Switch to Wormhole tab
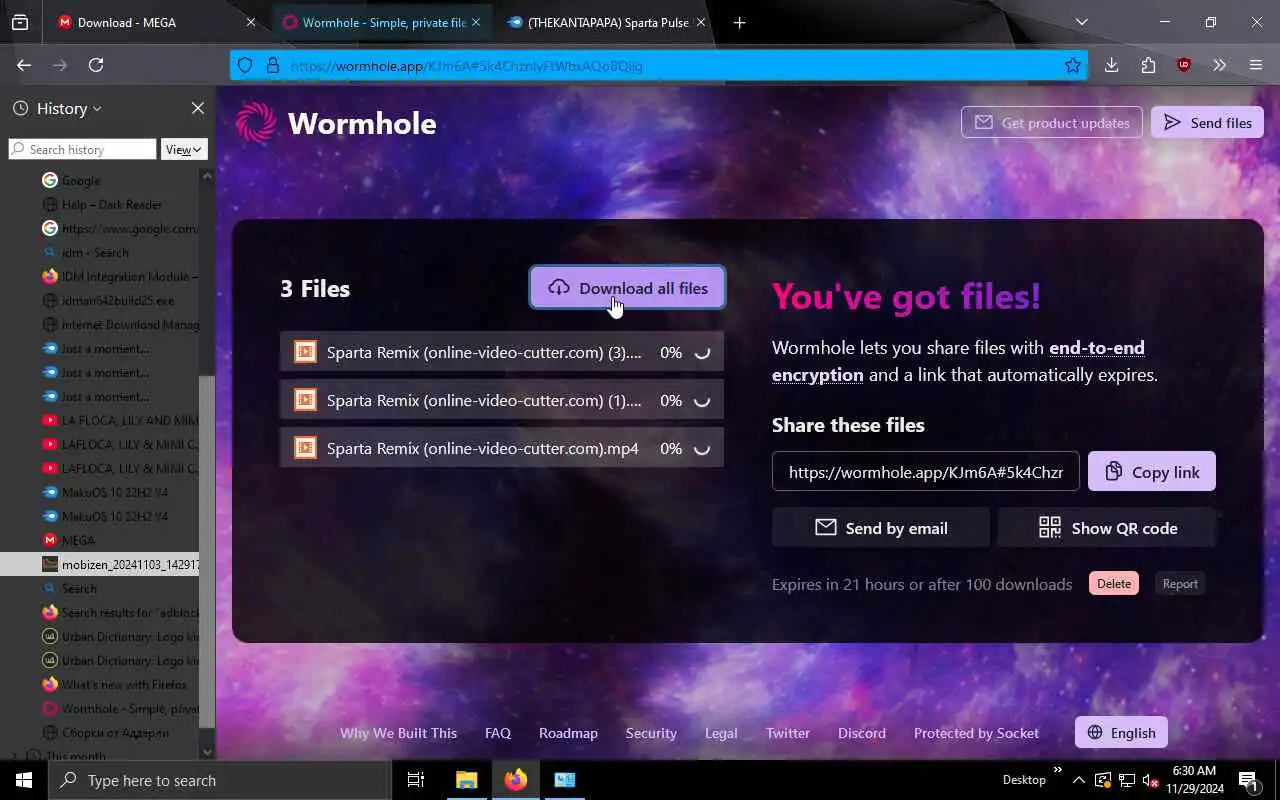 click(384, 22)
